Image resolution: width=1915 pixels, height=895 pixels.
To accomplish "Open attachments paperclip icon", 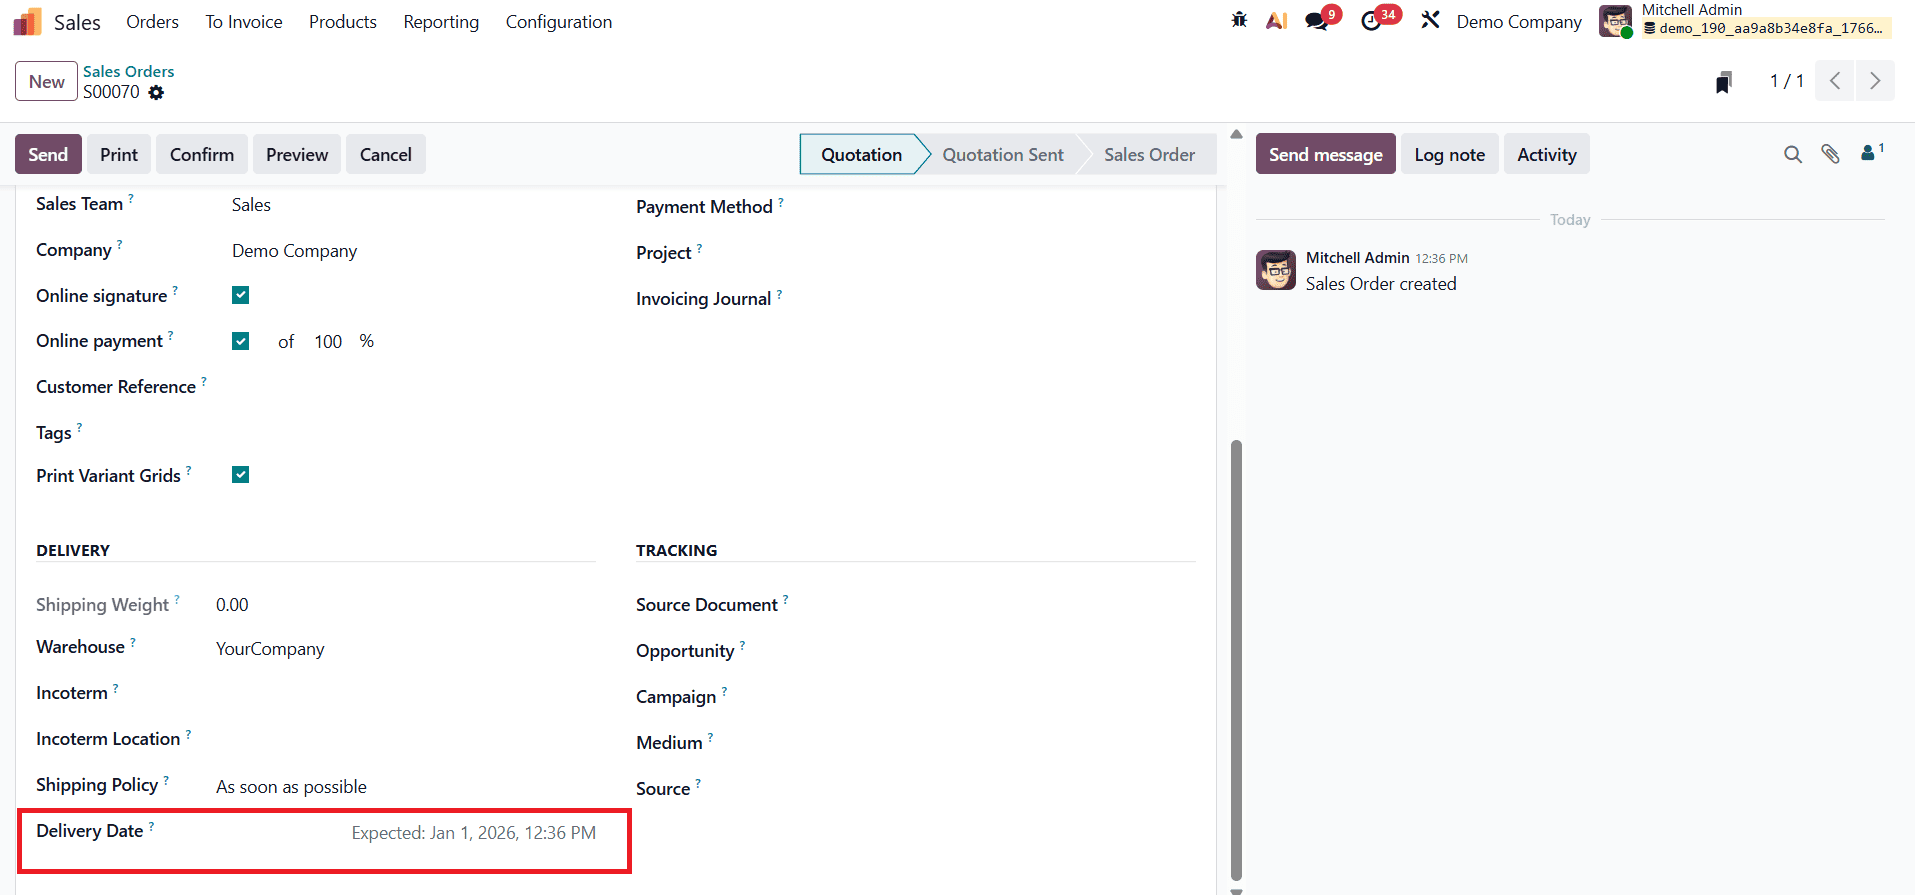I will (1830, 154).
